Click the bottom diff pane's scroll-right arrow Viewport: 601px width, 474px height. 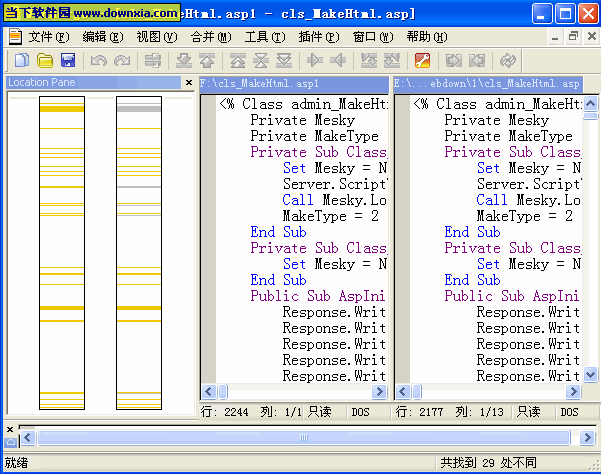tap(587, 437)
